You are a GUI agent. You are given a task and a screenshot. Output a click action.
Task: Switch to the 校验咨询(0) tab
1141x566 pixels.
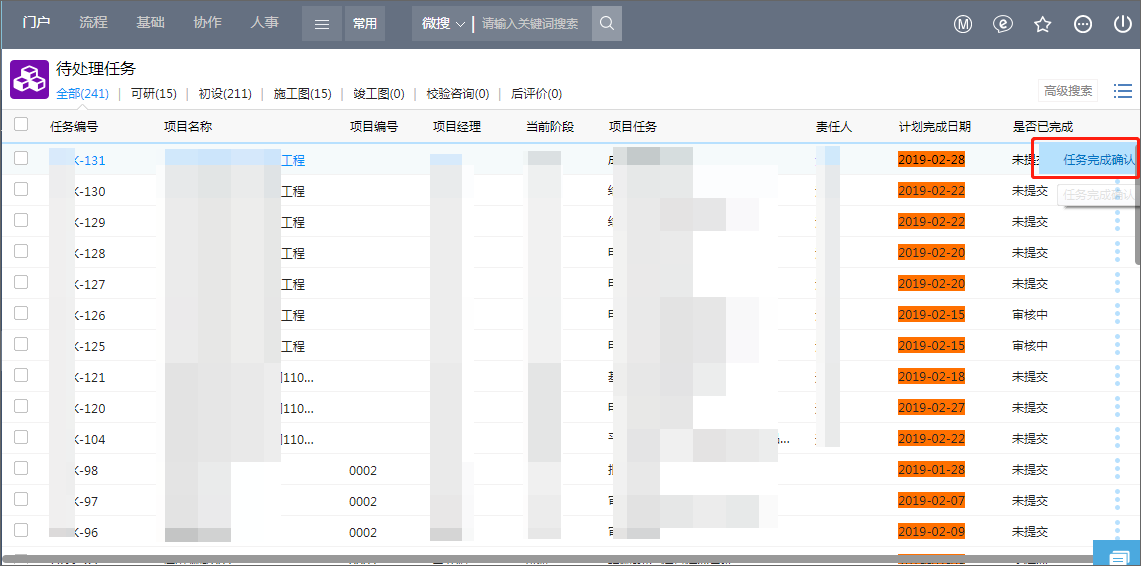(458, 93)
